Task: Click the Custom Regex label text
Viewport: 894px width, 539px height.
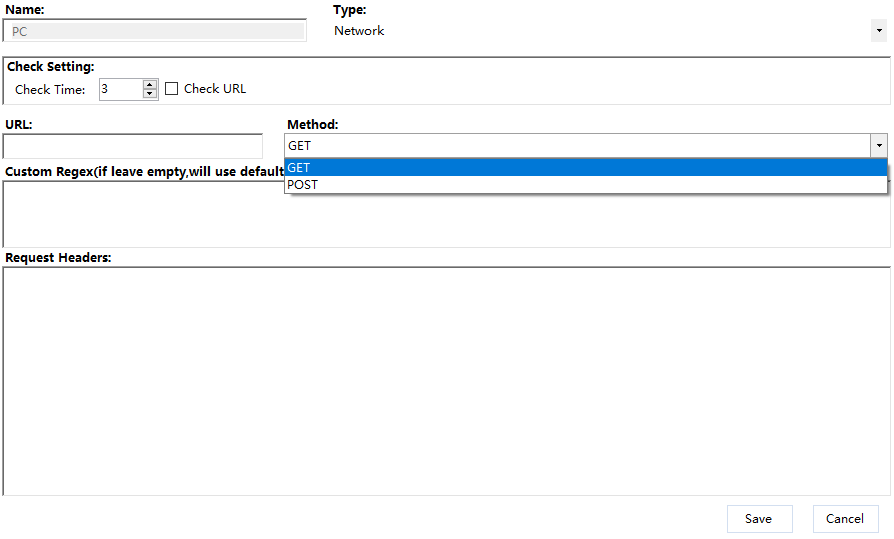Action: [x=140, y=172]
